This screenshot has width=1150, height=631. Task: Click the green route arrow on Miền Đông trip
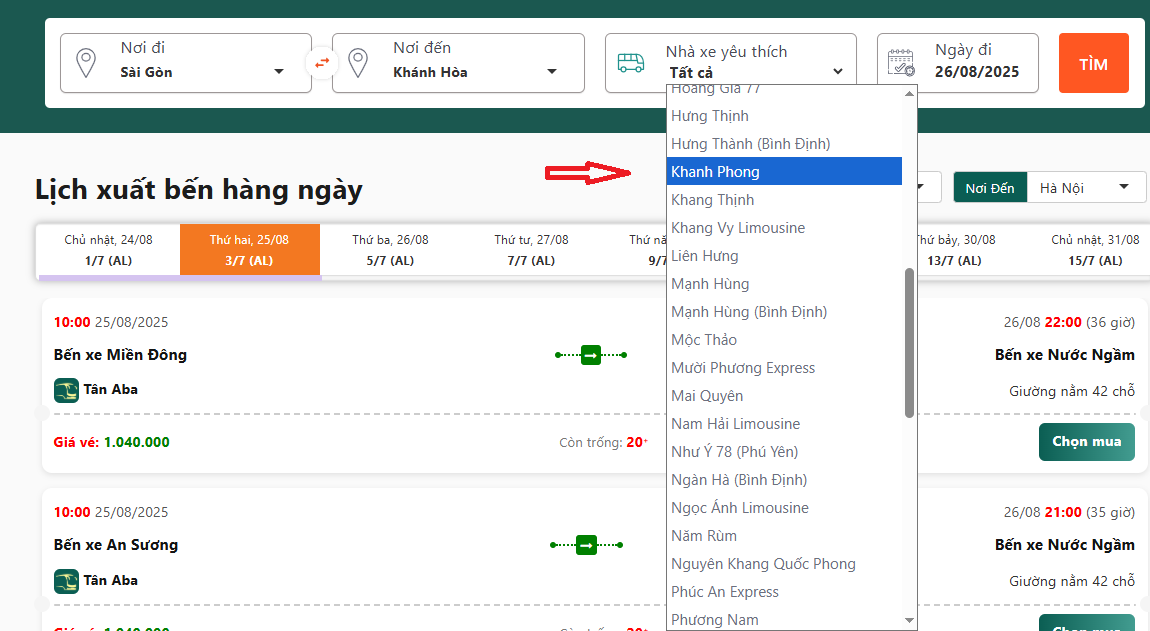tap(591, 355)
